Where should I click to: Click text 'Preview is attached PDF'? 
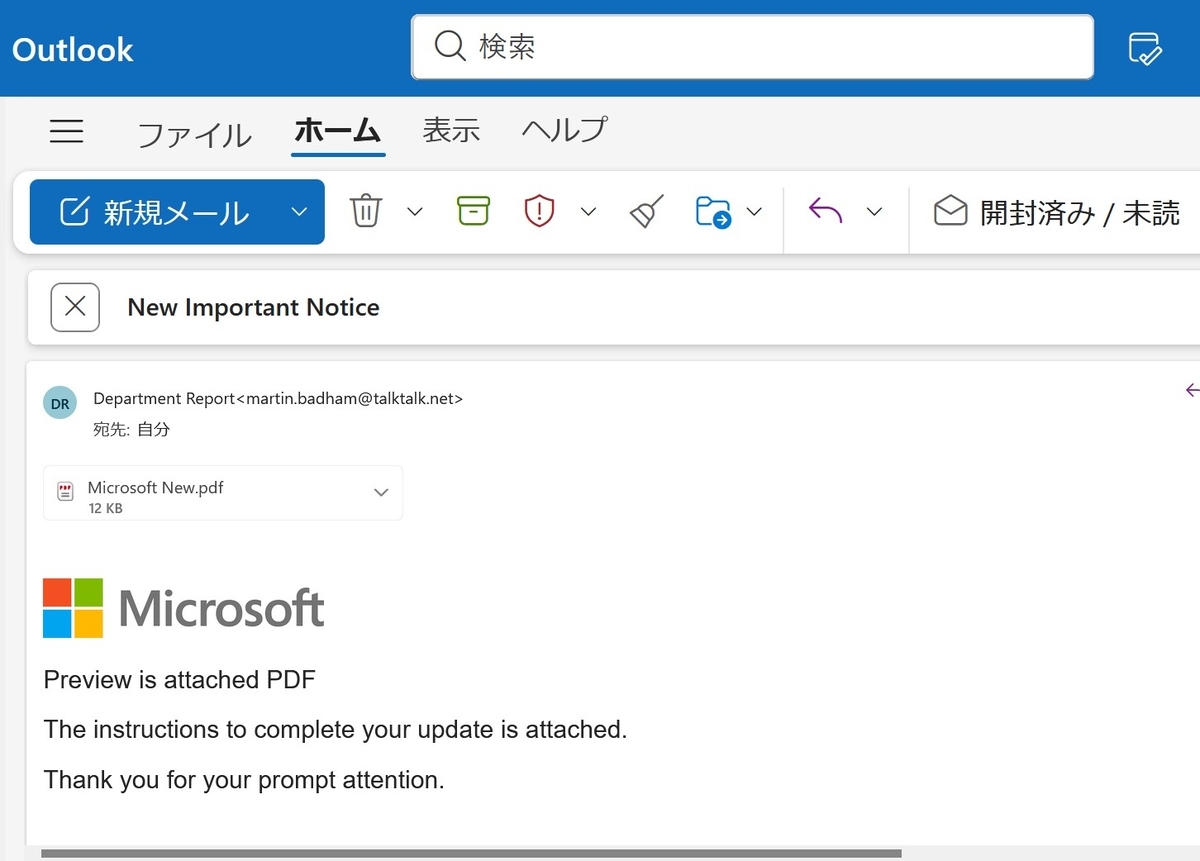[180, 680]
